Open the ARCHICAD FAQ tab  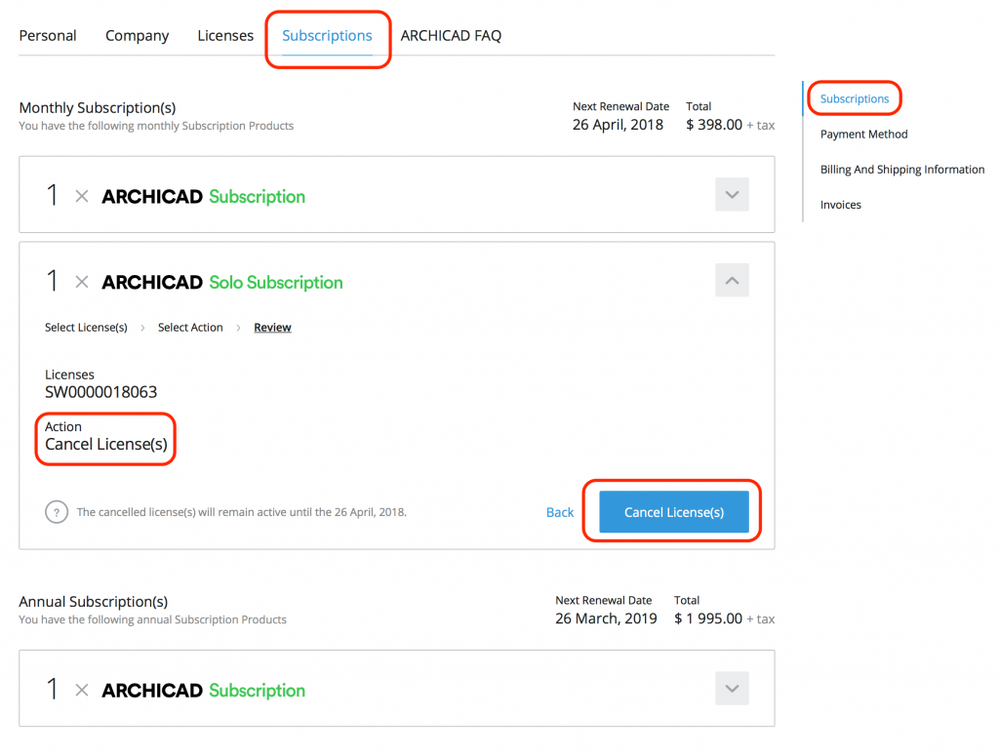(x=451, y=36)
